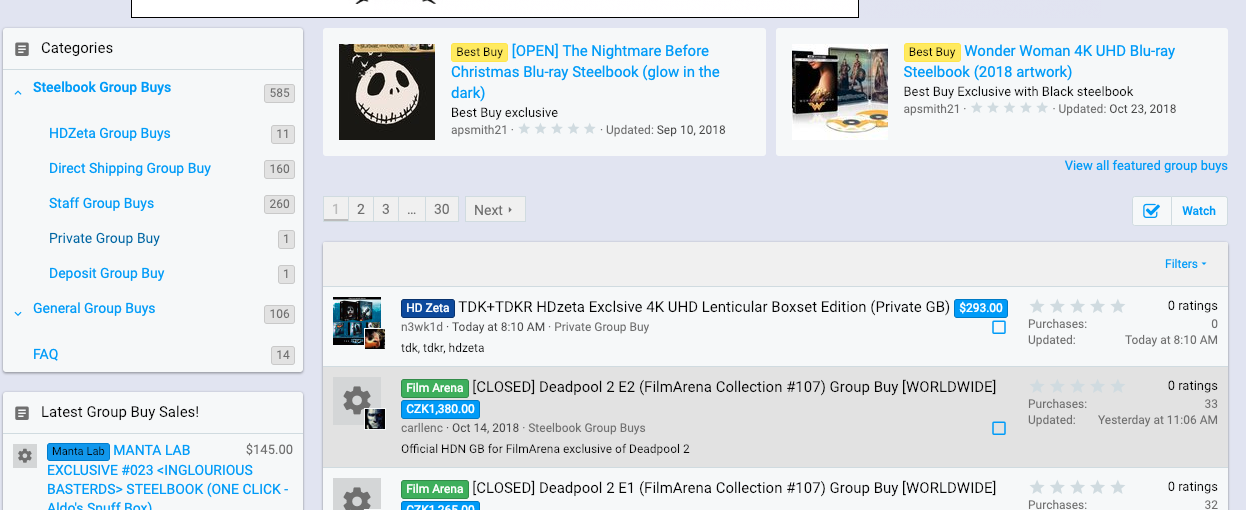1246x510 pixels.
Task: Open user n3wk1d's profile
Action: click(422, 327)
